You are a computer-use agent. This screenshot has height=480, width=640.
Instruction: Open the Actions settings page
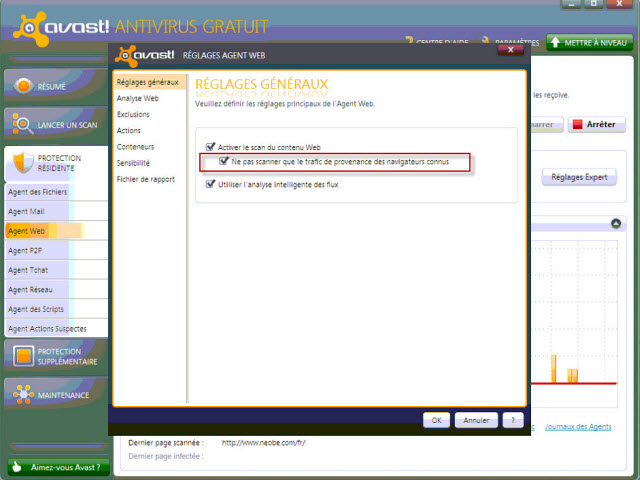(x=129, y=131)
